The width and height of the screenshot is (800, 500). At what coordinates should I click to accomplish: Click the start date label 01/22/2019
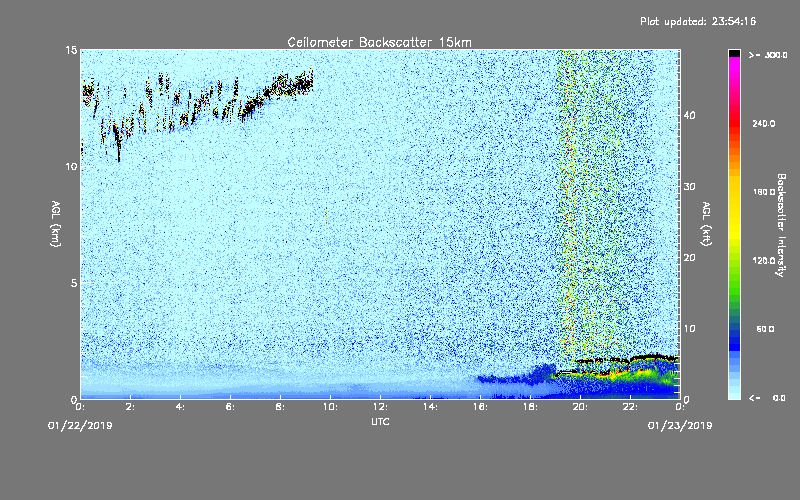(80, 426)
